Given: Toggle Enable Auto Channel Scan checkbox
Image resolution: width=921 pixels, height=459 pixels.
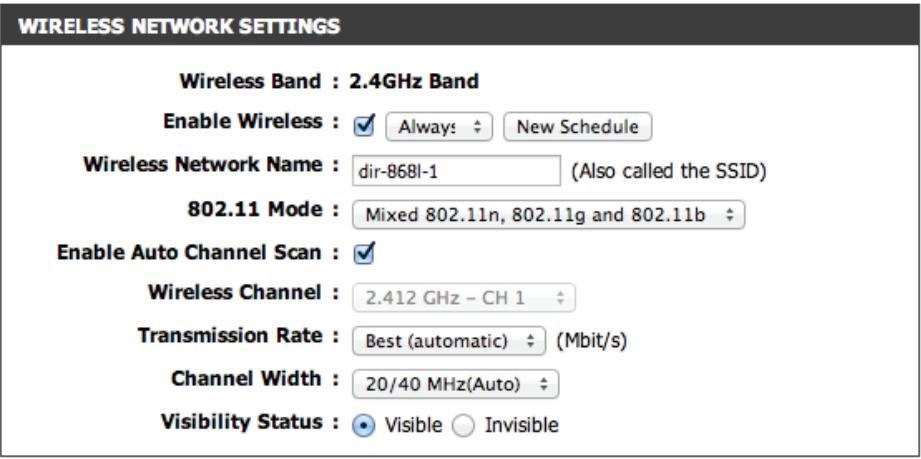Looking at the screenshot, I should coord(364,254).
